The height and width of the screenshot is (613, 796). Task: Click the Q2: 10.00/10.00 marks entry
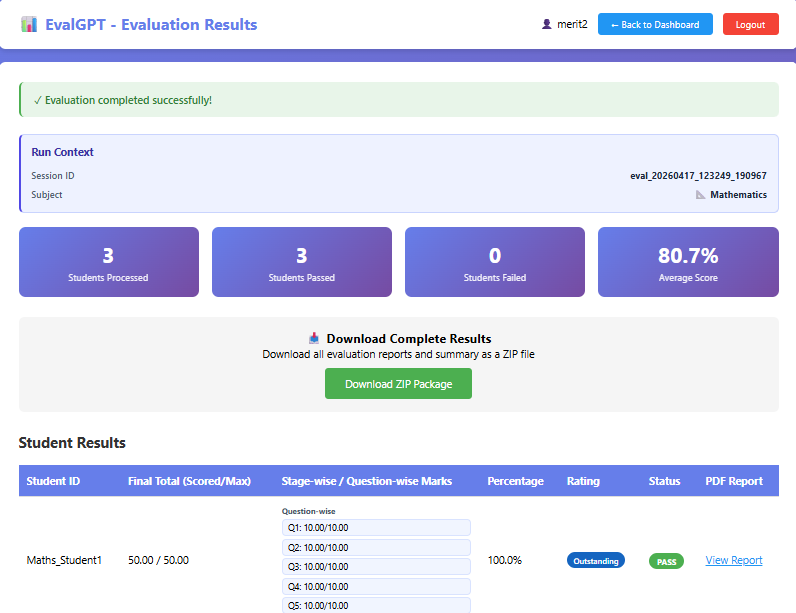tap(376, 548)
